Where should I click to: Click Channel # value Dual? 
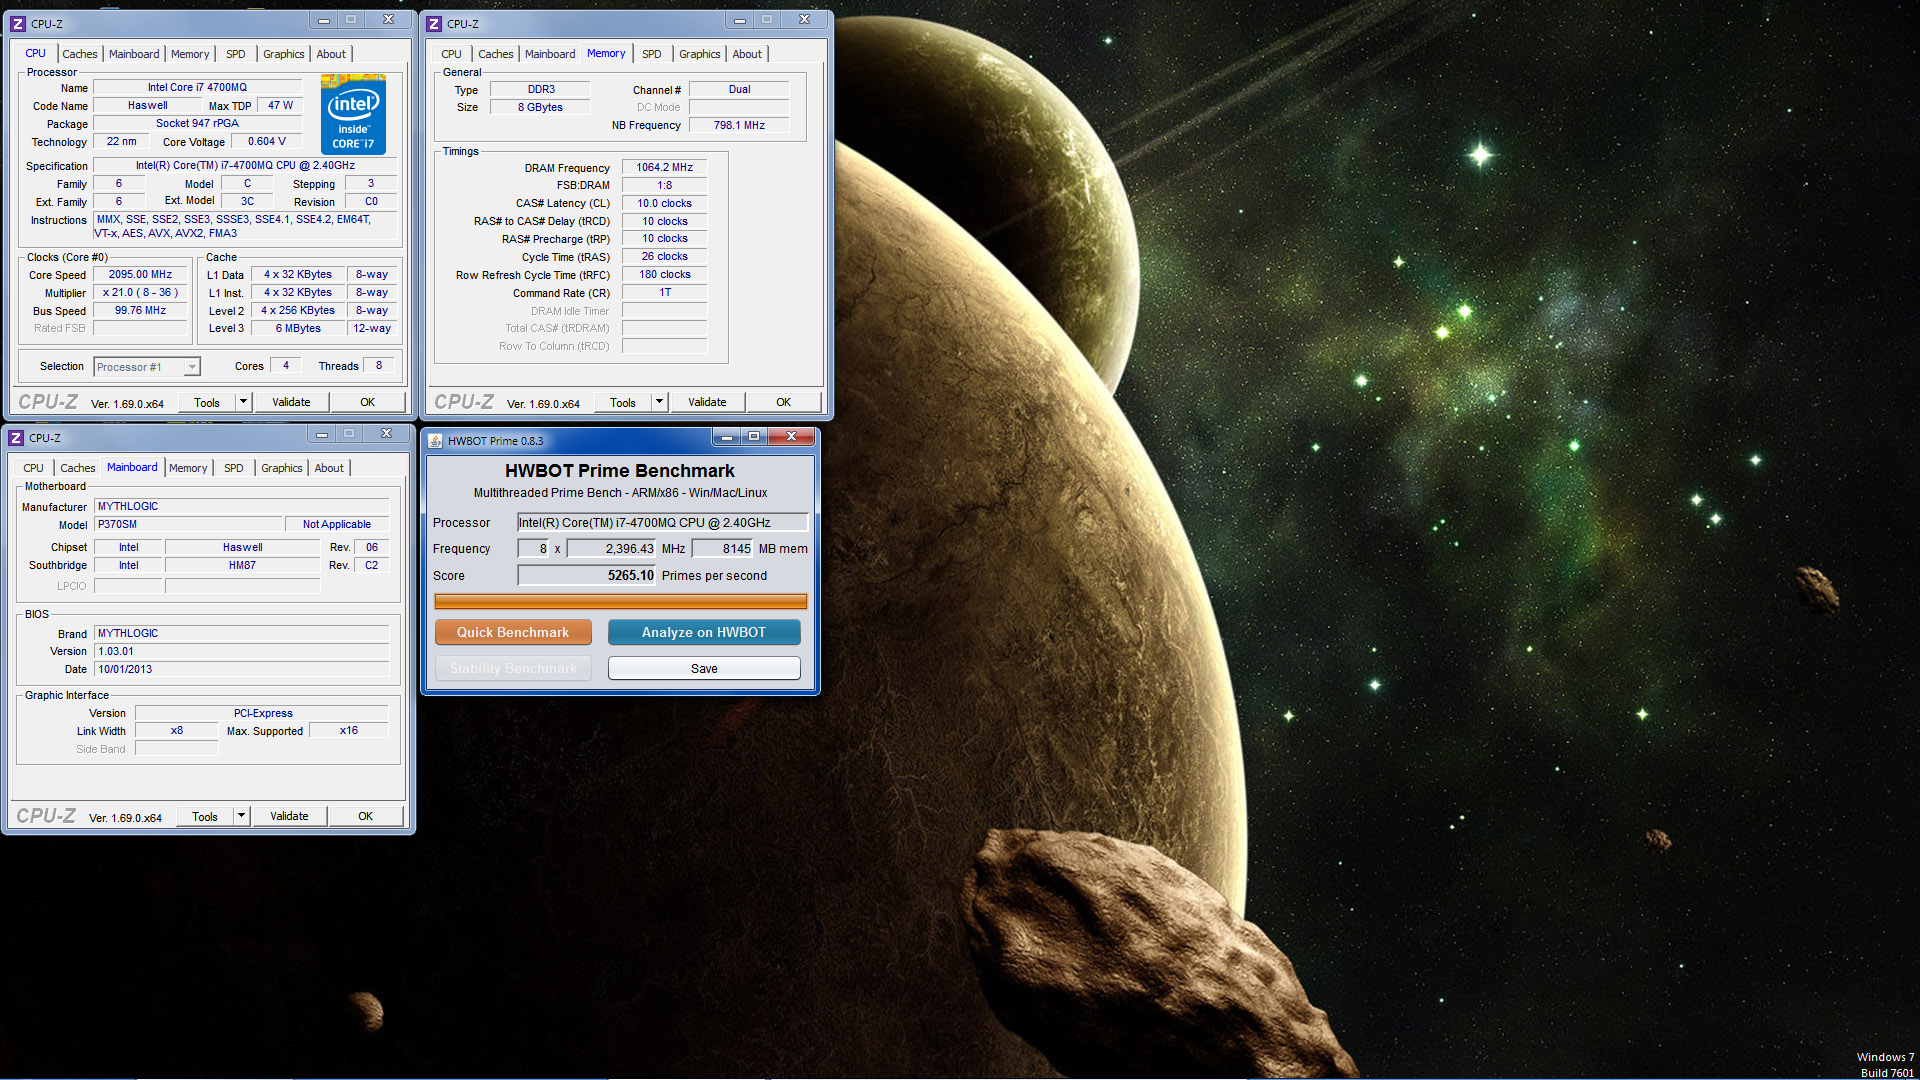(739, 89)
